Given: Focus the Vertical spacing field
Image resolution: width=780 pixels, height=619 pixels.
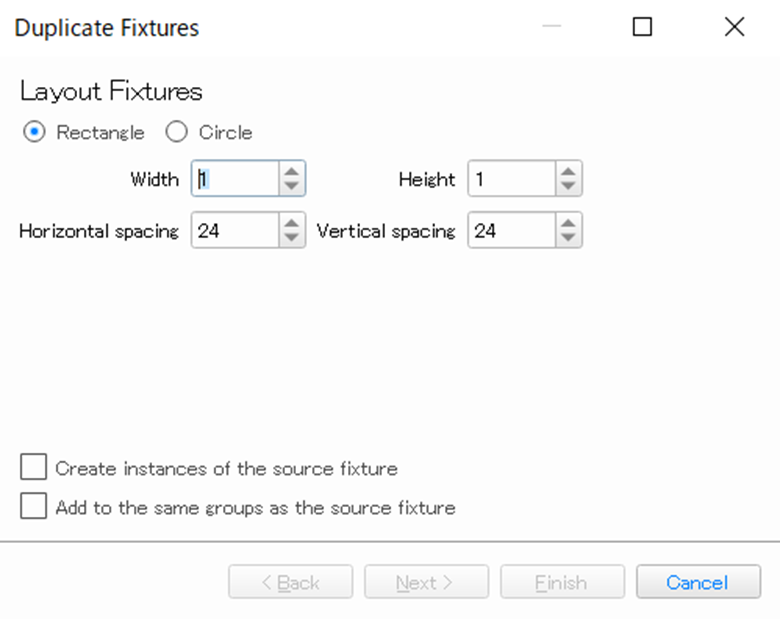Looking at the screenshot, I should coord(511,231).
